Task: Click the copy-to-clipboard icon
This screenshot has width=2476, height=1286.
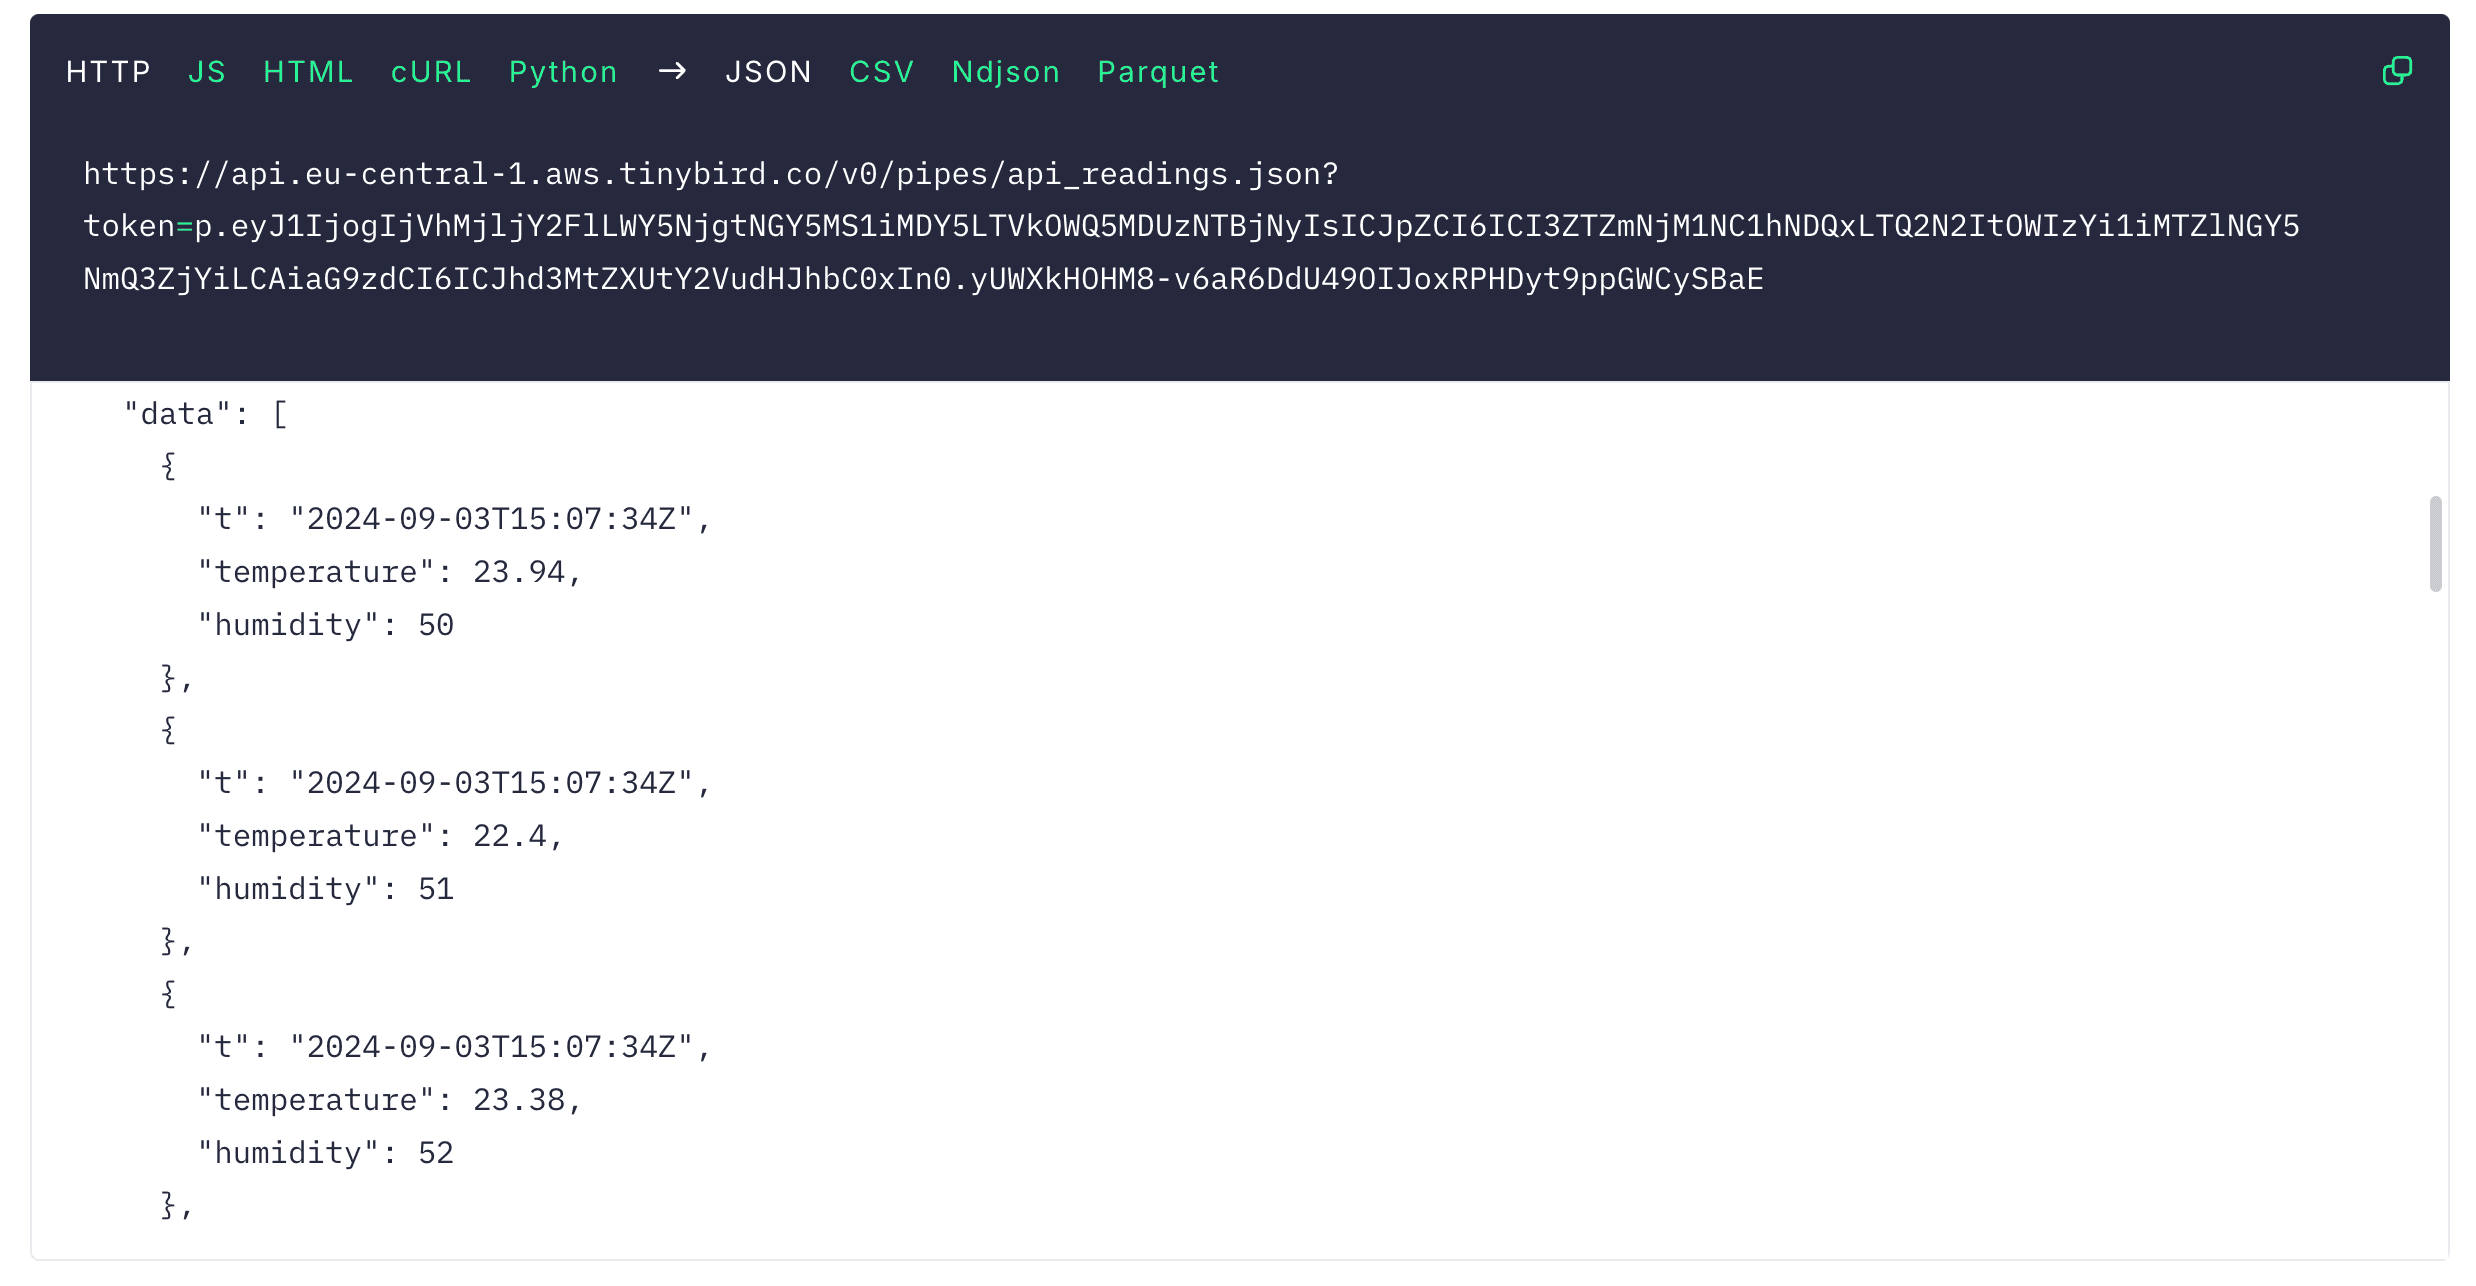Action: [x=2397, y=71]
